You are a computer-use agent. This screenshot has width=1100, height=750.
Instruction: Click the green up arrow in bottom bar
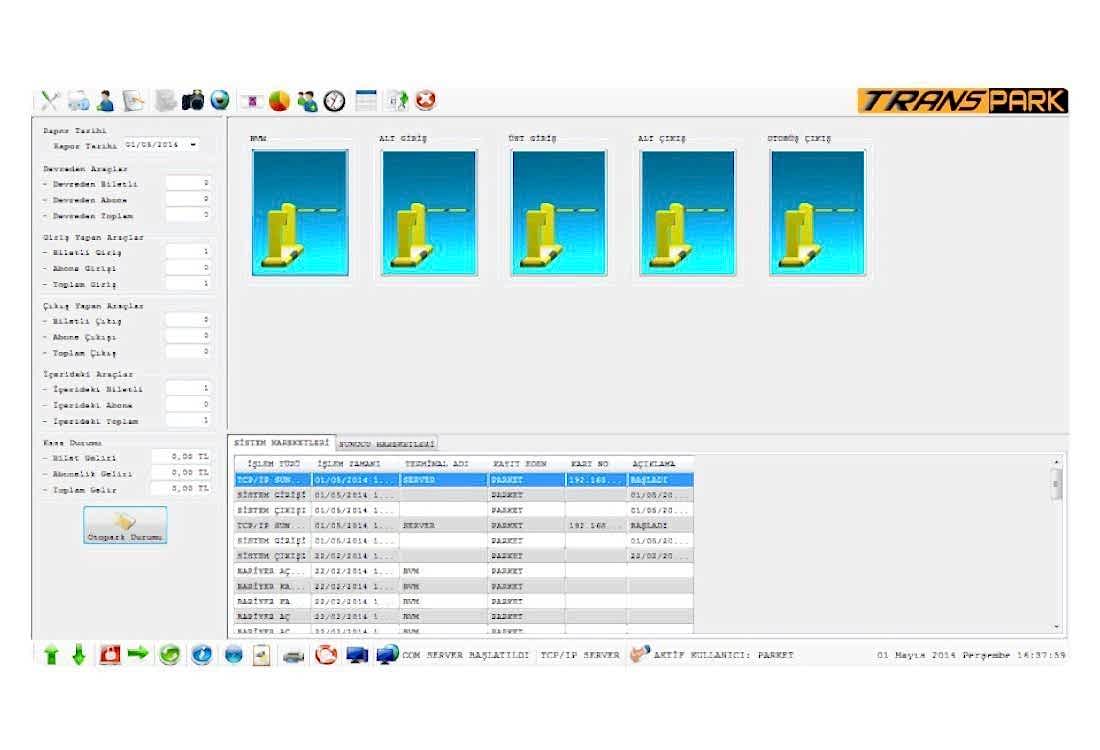pos(51,655)
